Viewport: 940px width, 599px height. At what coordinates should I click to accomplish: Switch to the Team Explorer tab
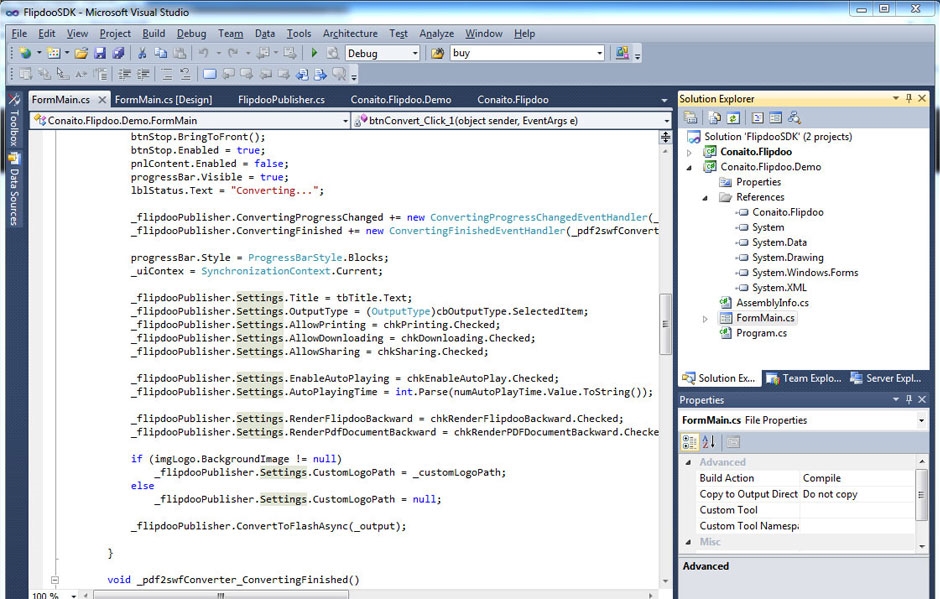[x=805, y=378]
